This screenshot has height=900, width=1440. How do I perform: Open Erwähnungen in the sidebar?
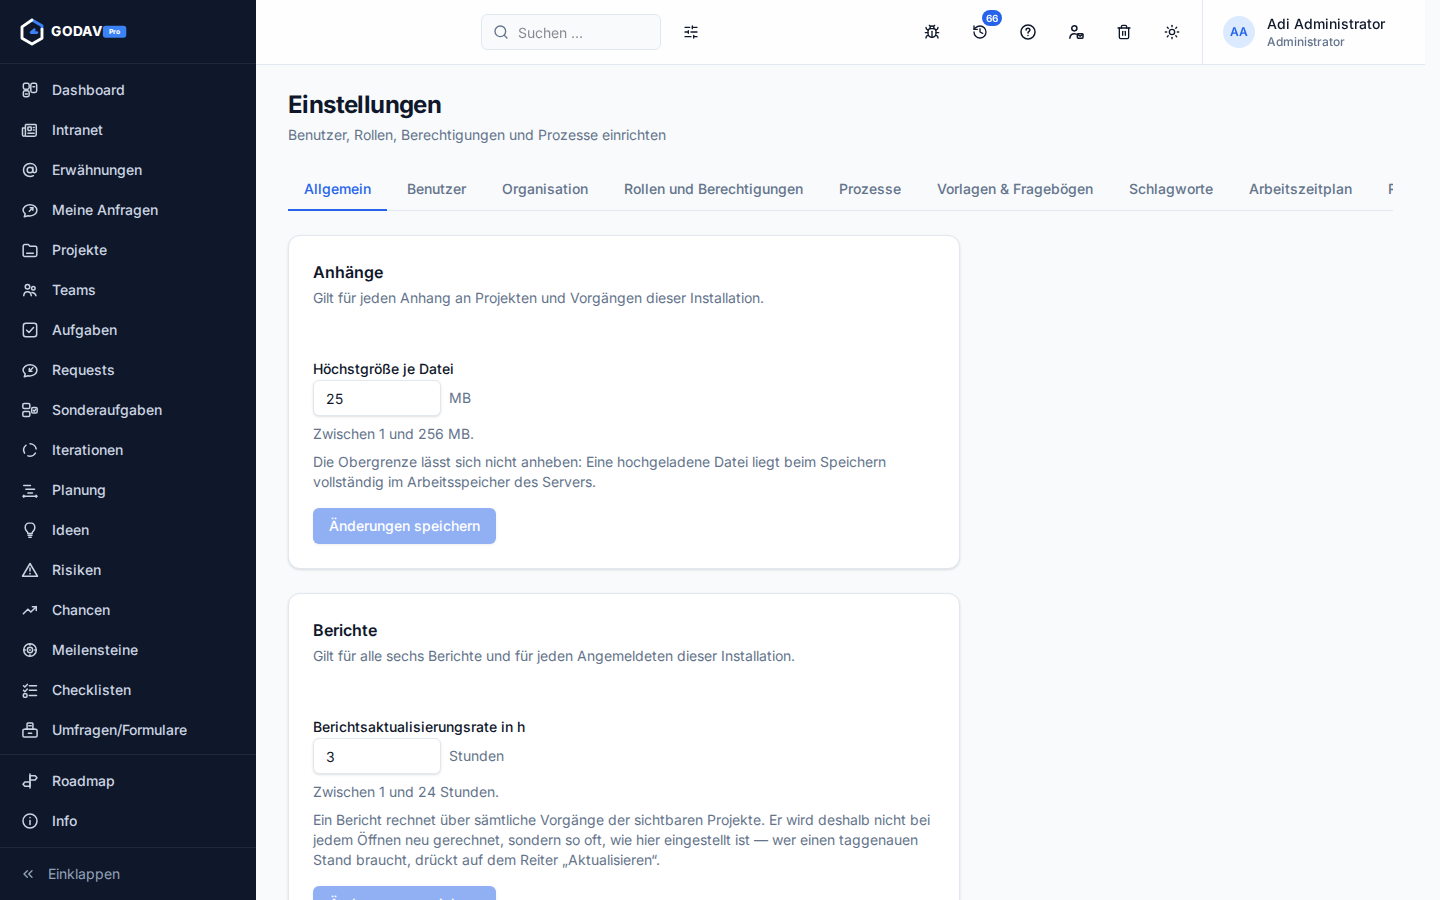click(x=128, y=170)
